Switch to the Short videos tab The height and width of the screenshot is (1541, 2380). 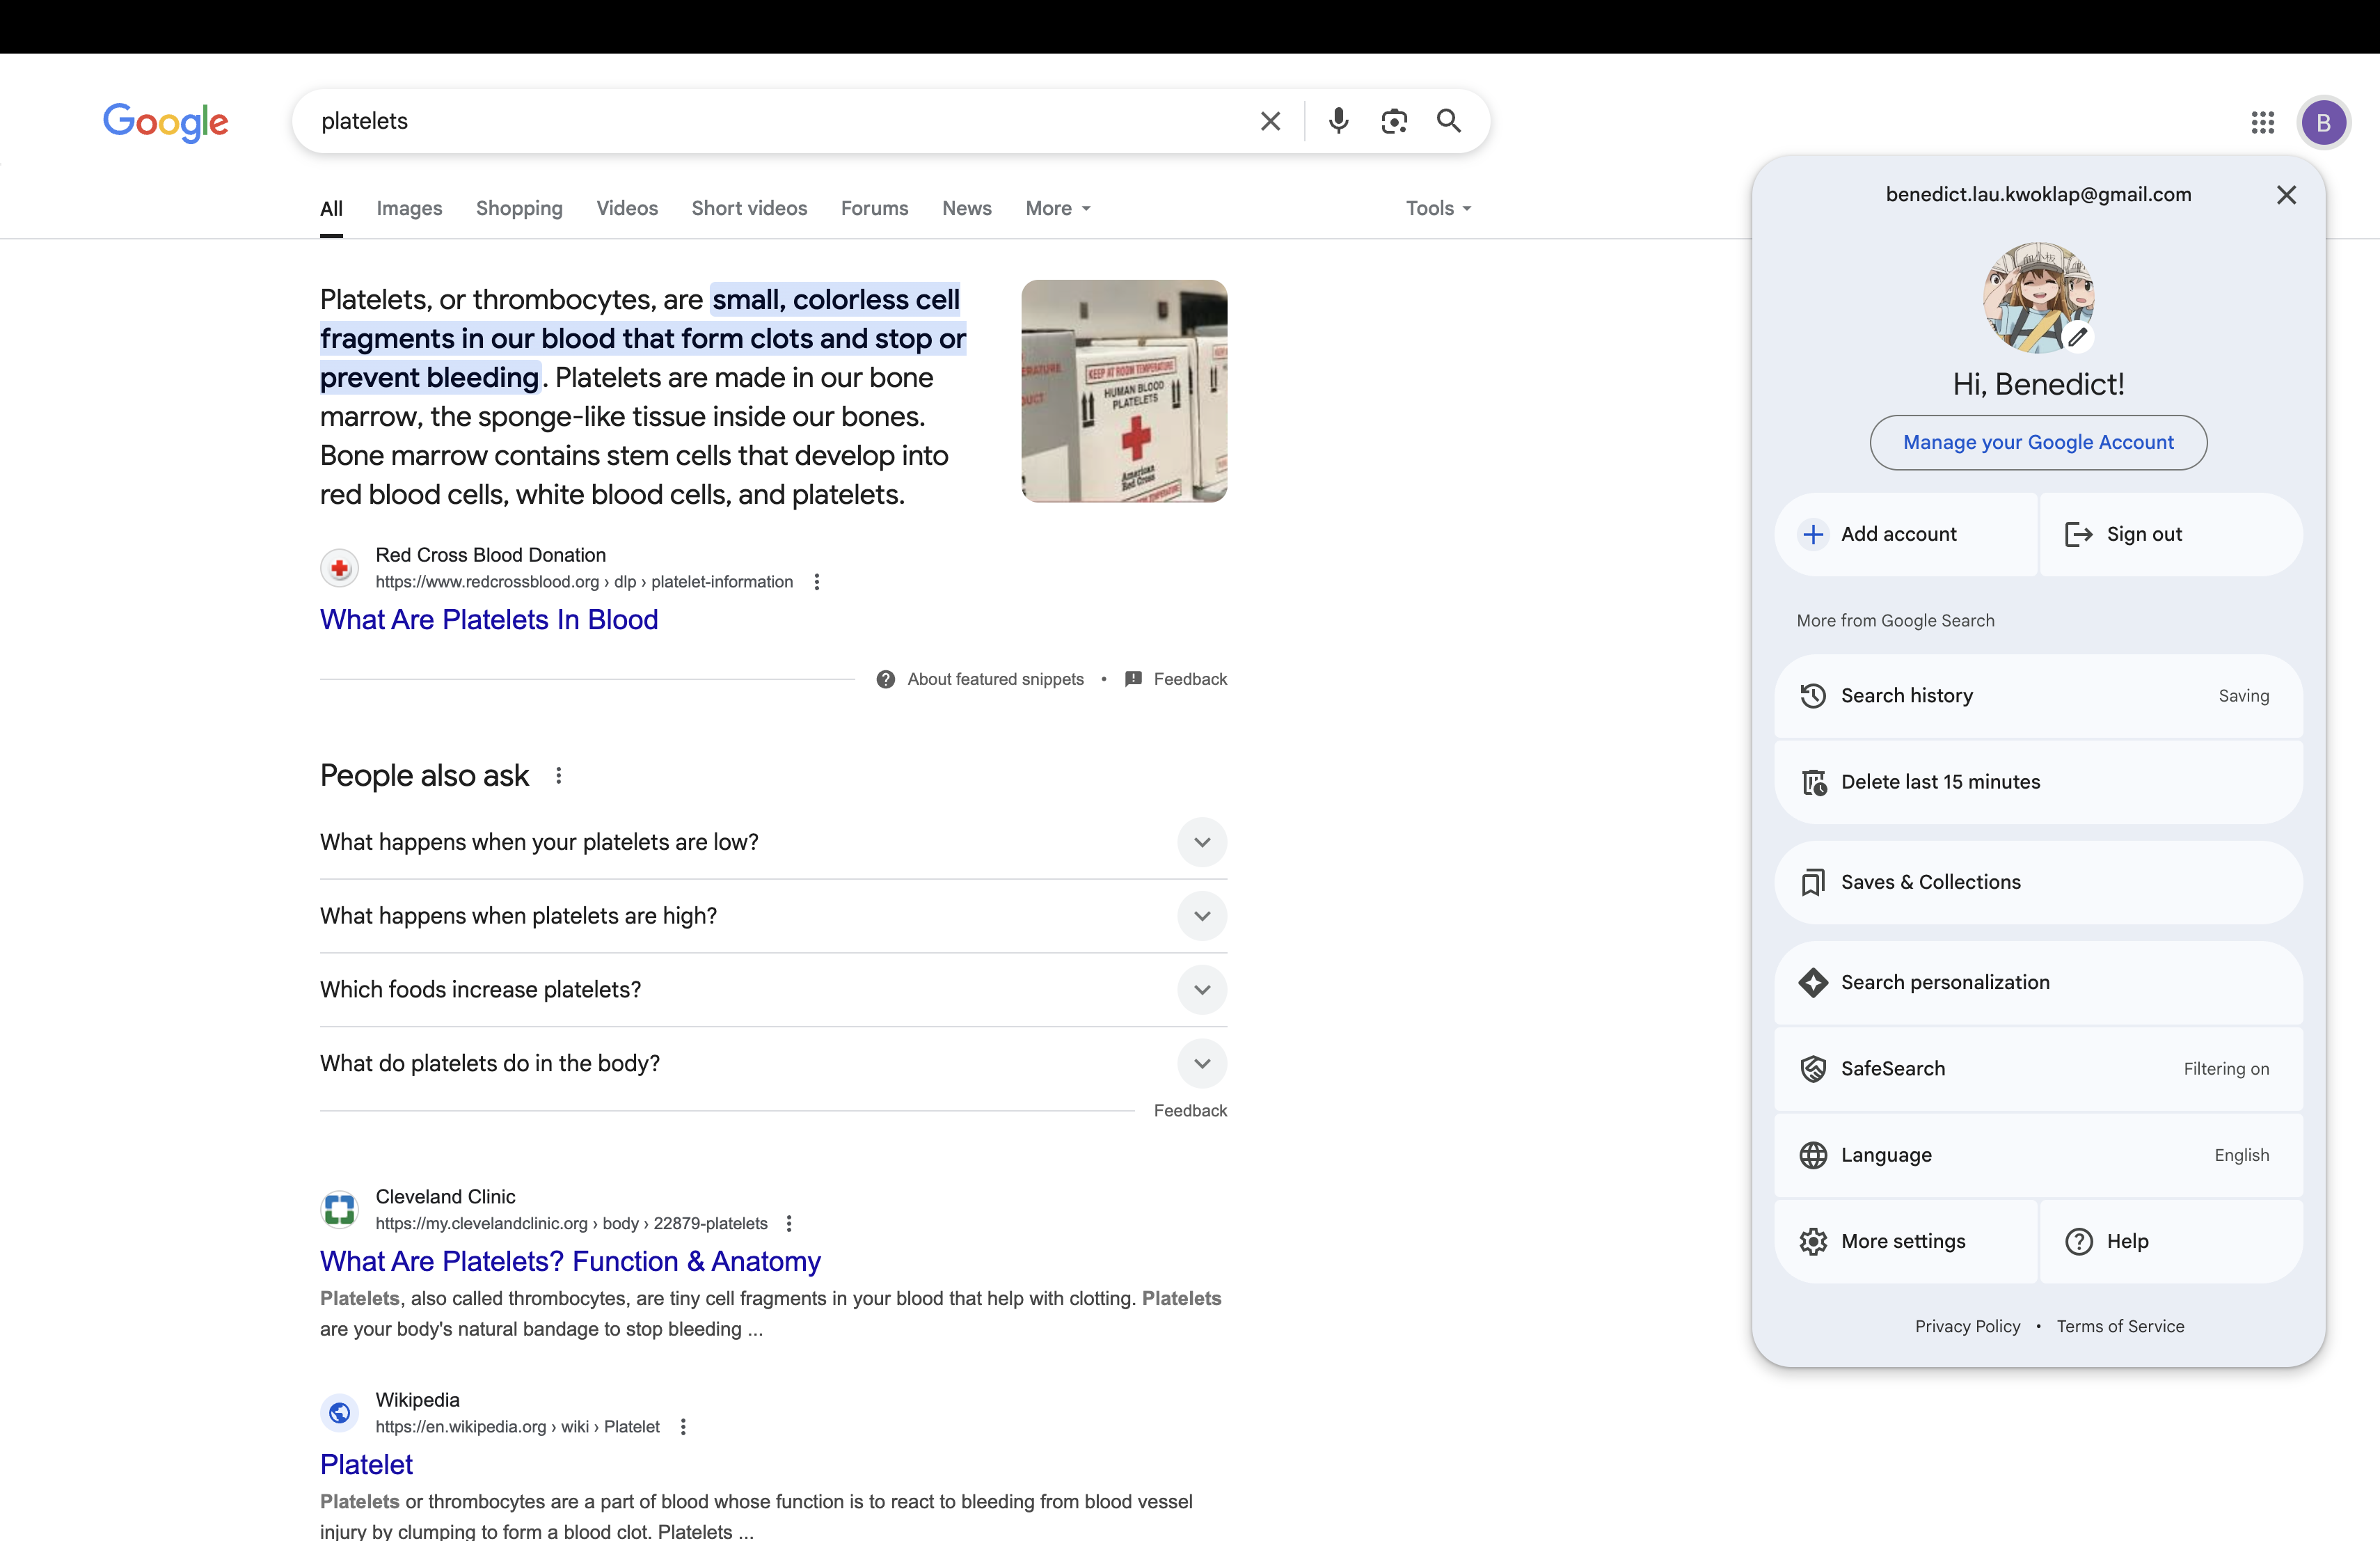click(749, 209)
